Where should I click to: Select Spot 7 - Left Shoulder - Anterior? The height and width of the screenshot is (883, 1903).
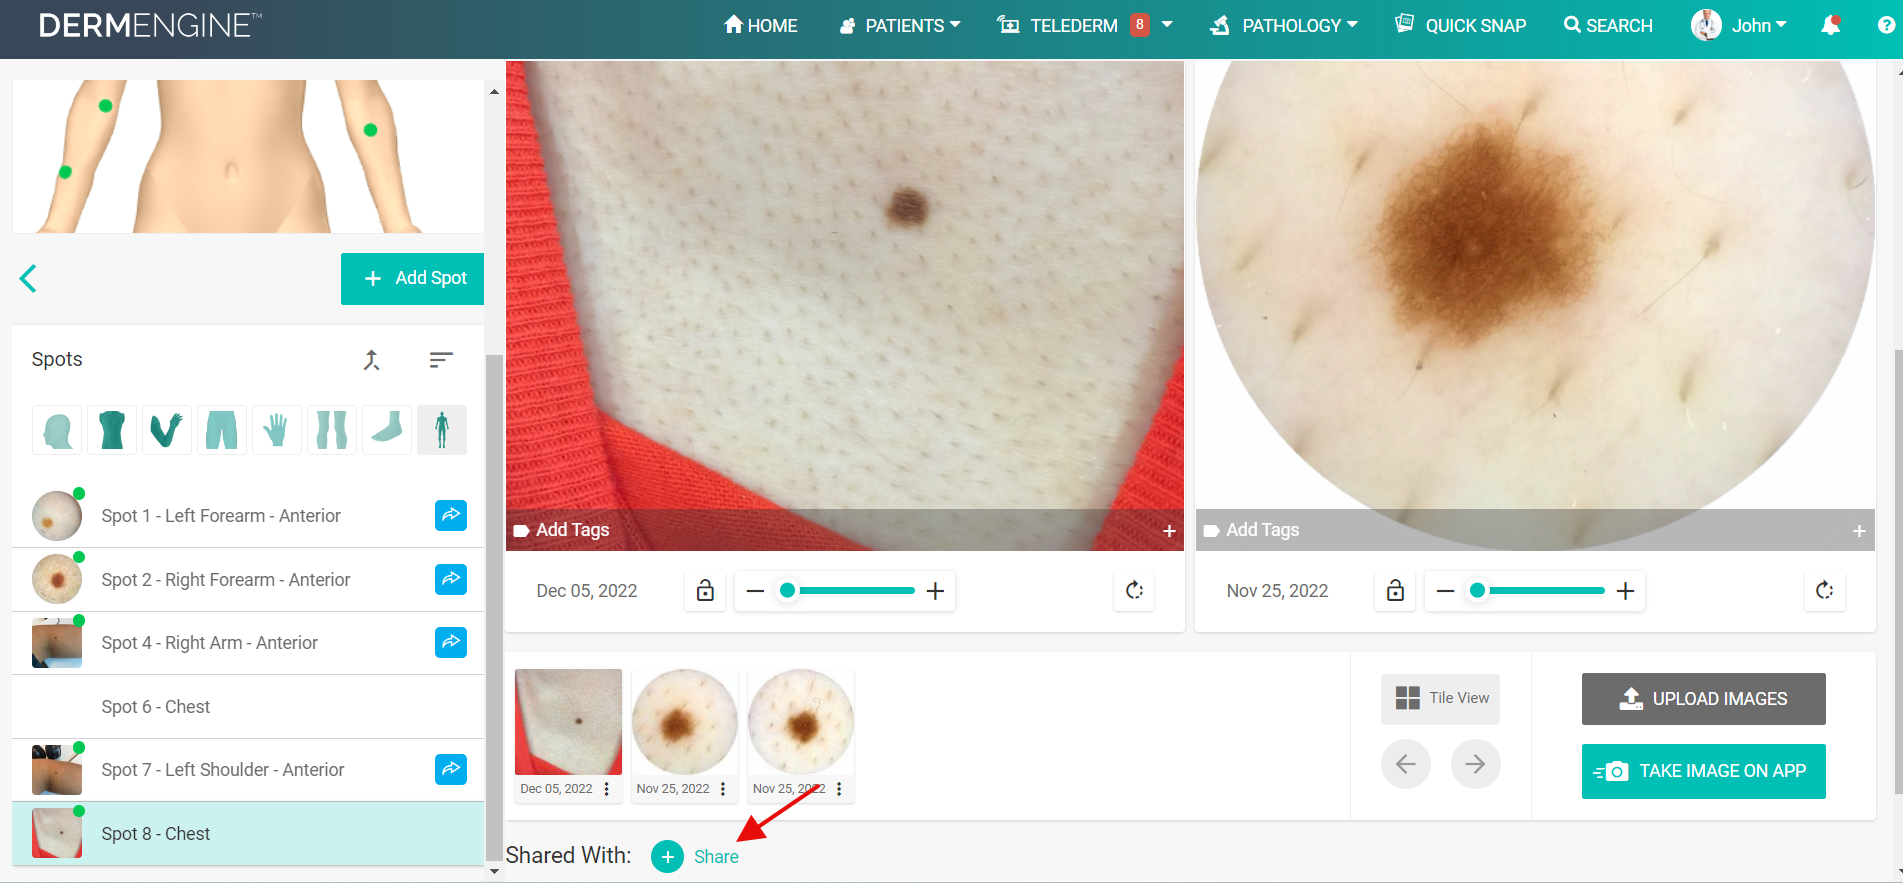pos(248,770)
